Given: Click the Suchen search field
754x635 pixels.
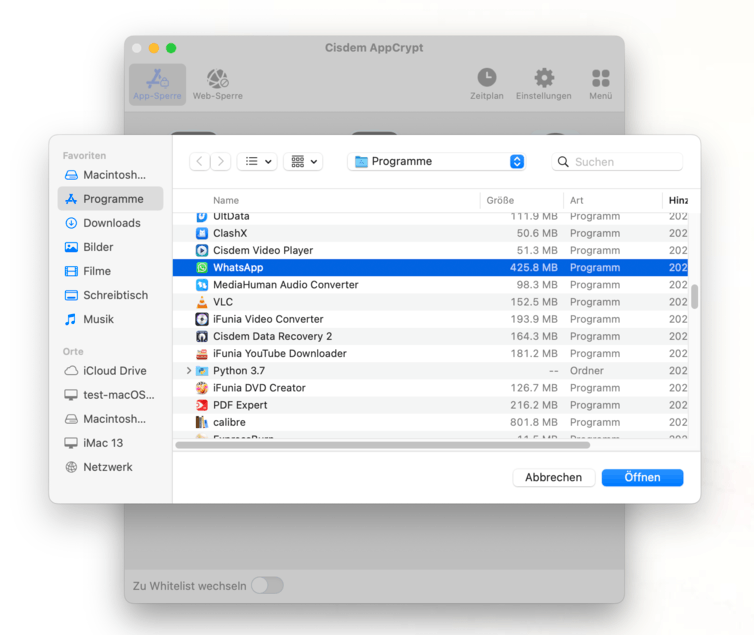Looking at the screenshot, I should 617,162.
